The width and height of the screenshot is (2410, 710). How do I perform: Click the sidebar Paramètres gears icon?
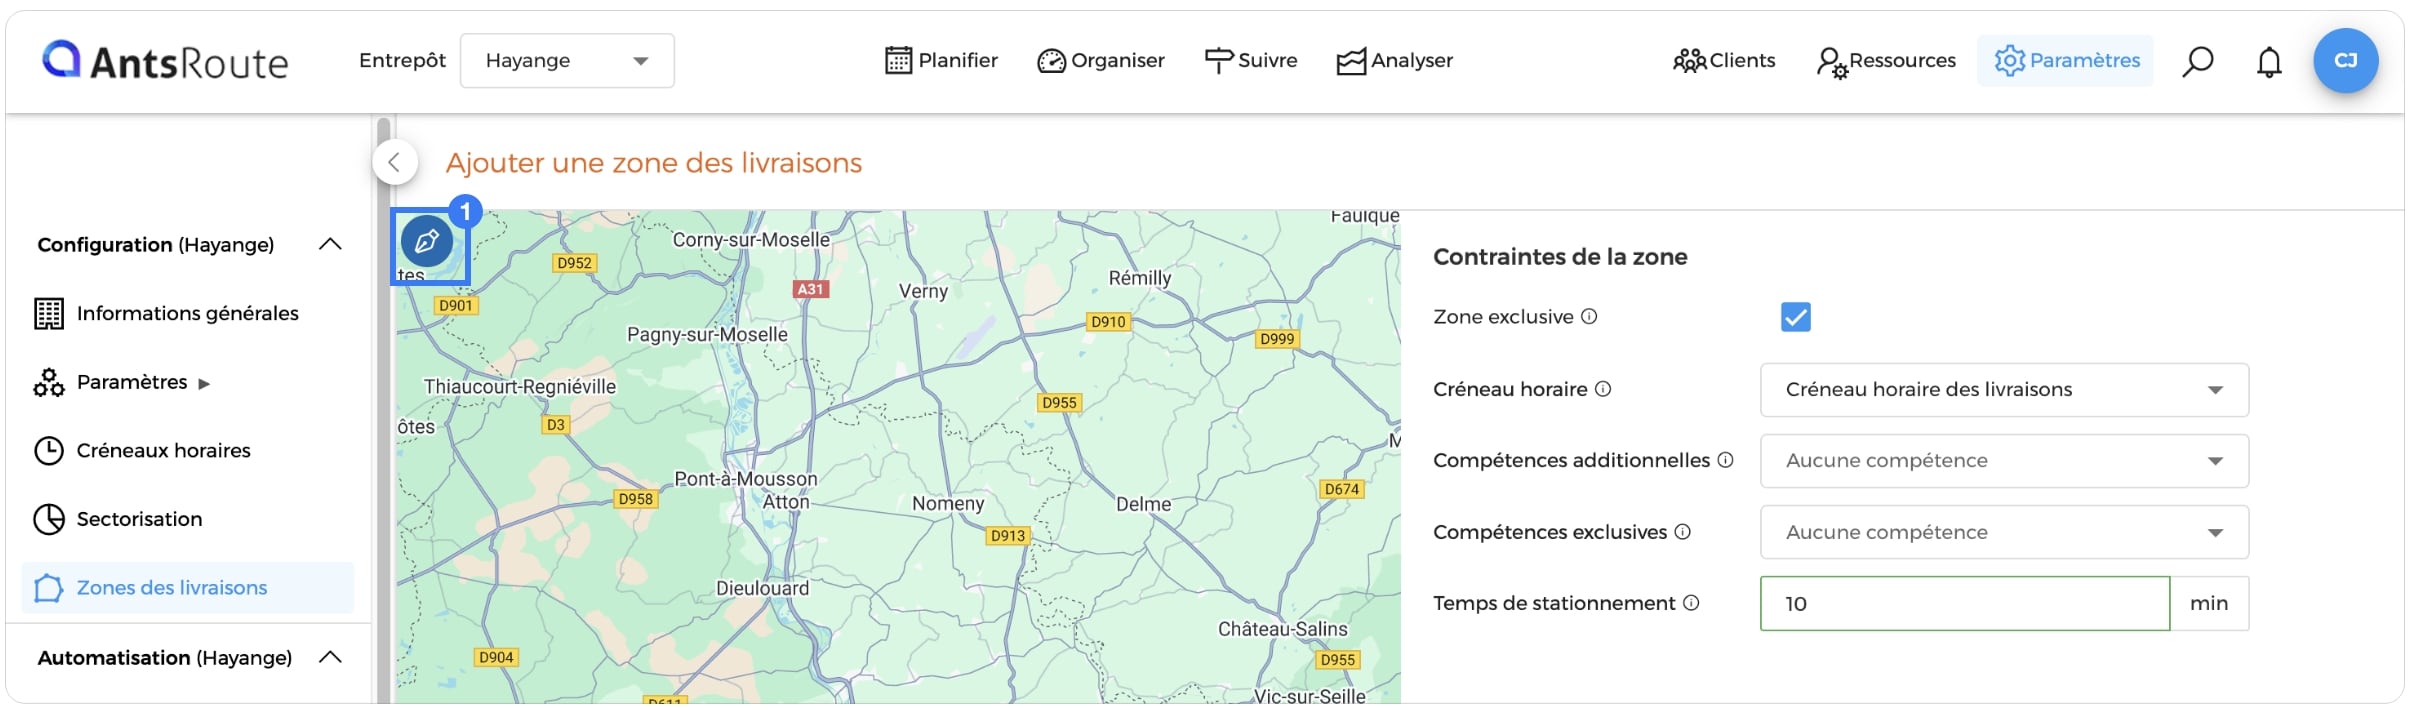coord(49,382)
